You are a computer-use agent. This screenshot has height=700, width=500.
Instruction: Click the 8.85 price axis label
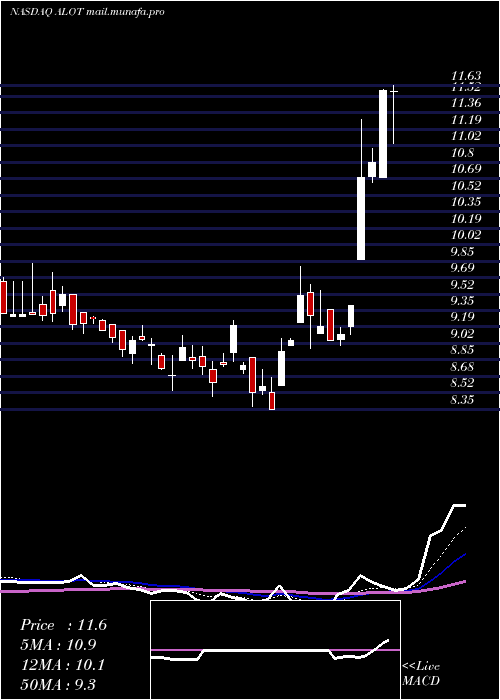tap(462, 350)
